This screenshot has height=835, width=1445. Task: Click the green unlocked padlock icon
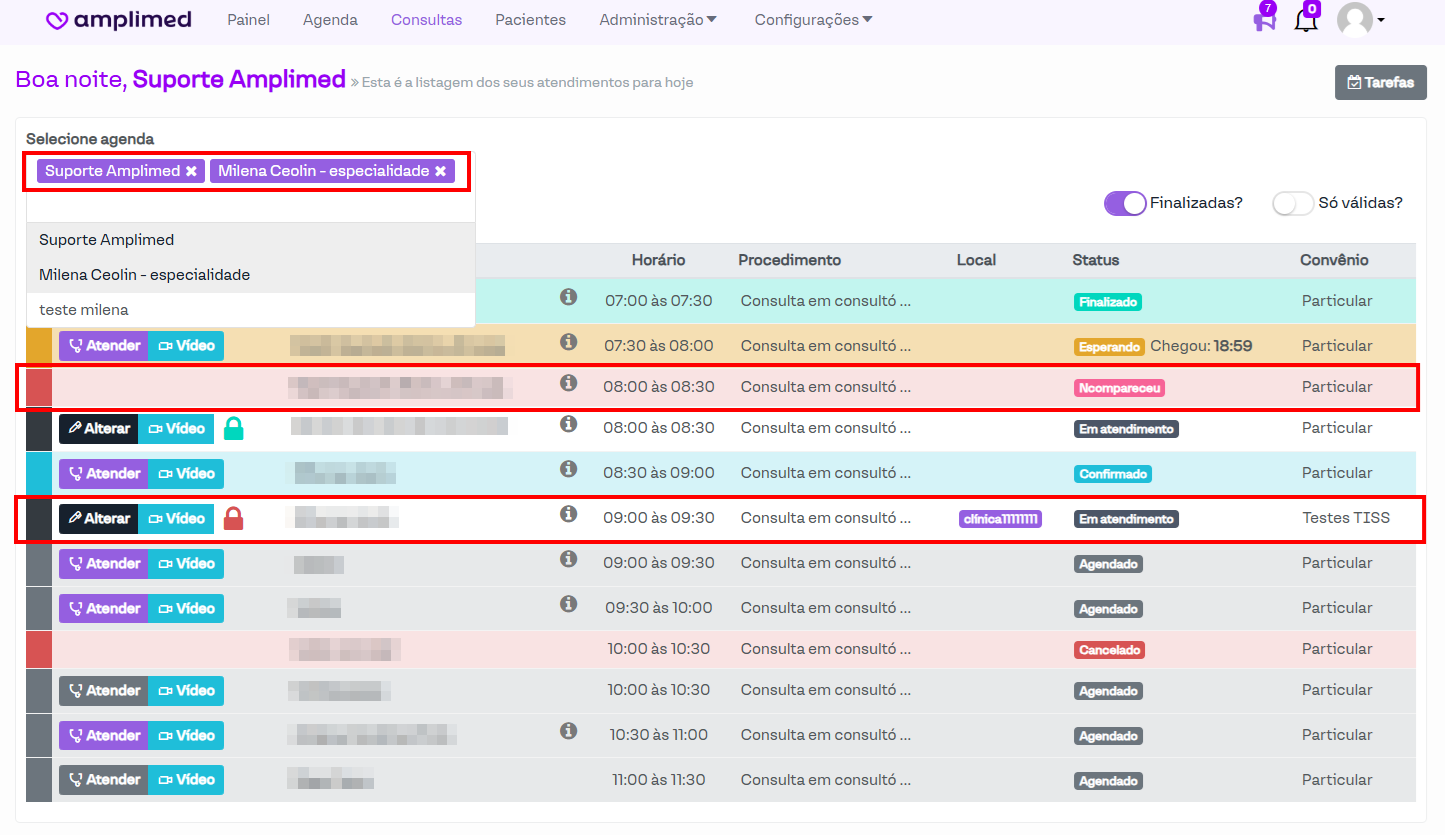[233, 428]
